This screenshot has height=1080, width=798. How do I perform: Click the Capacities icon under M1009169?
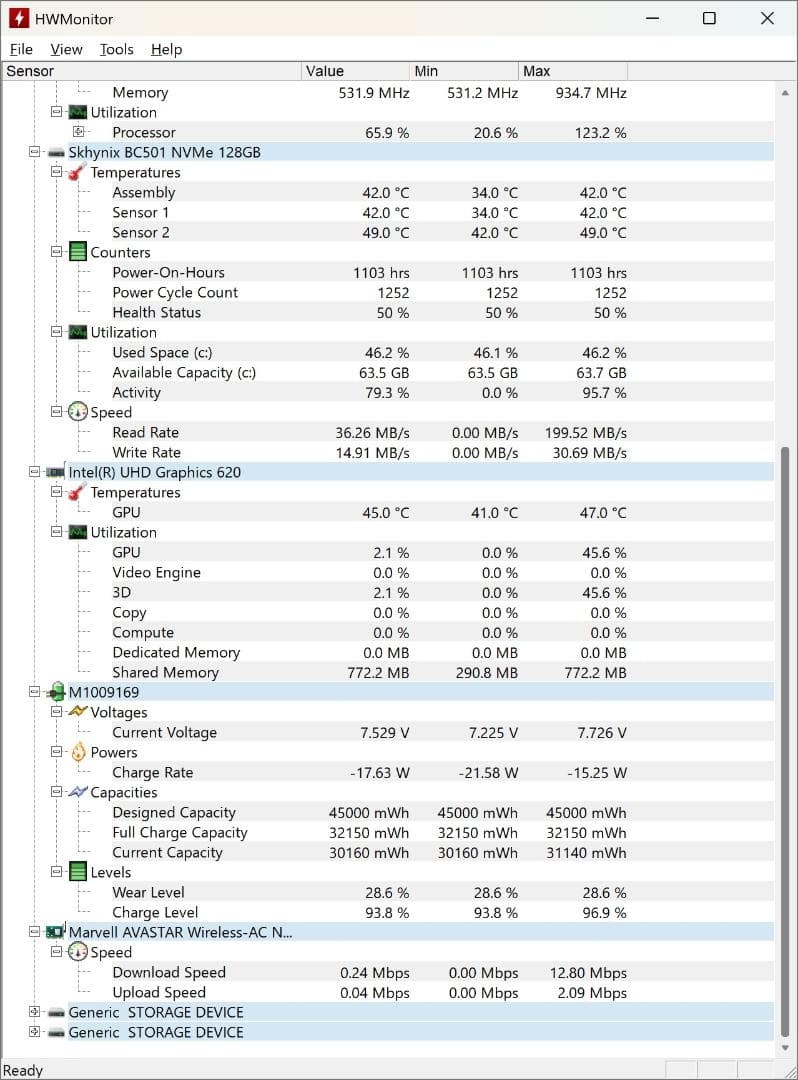click(78, 792)
